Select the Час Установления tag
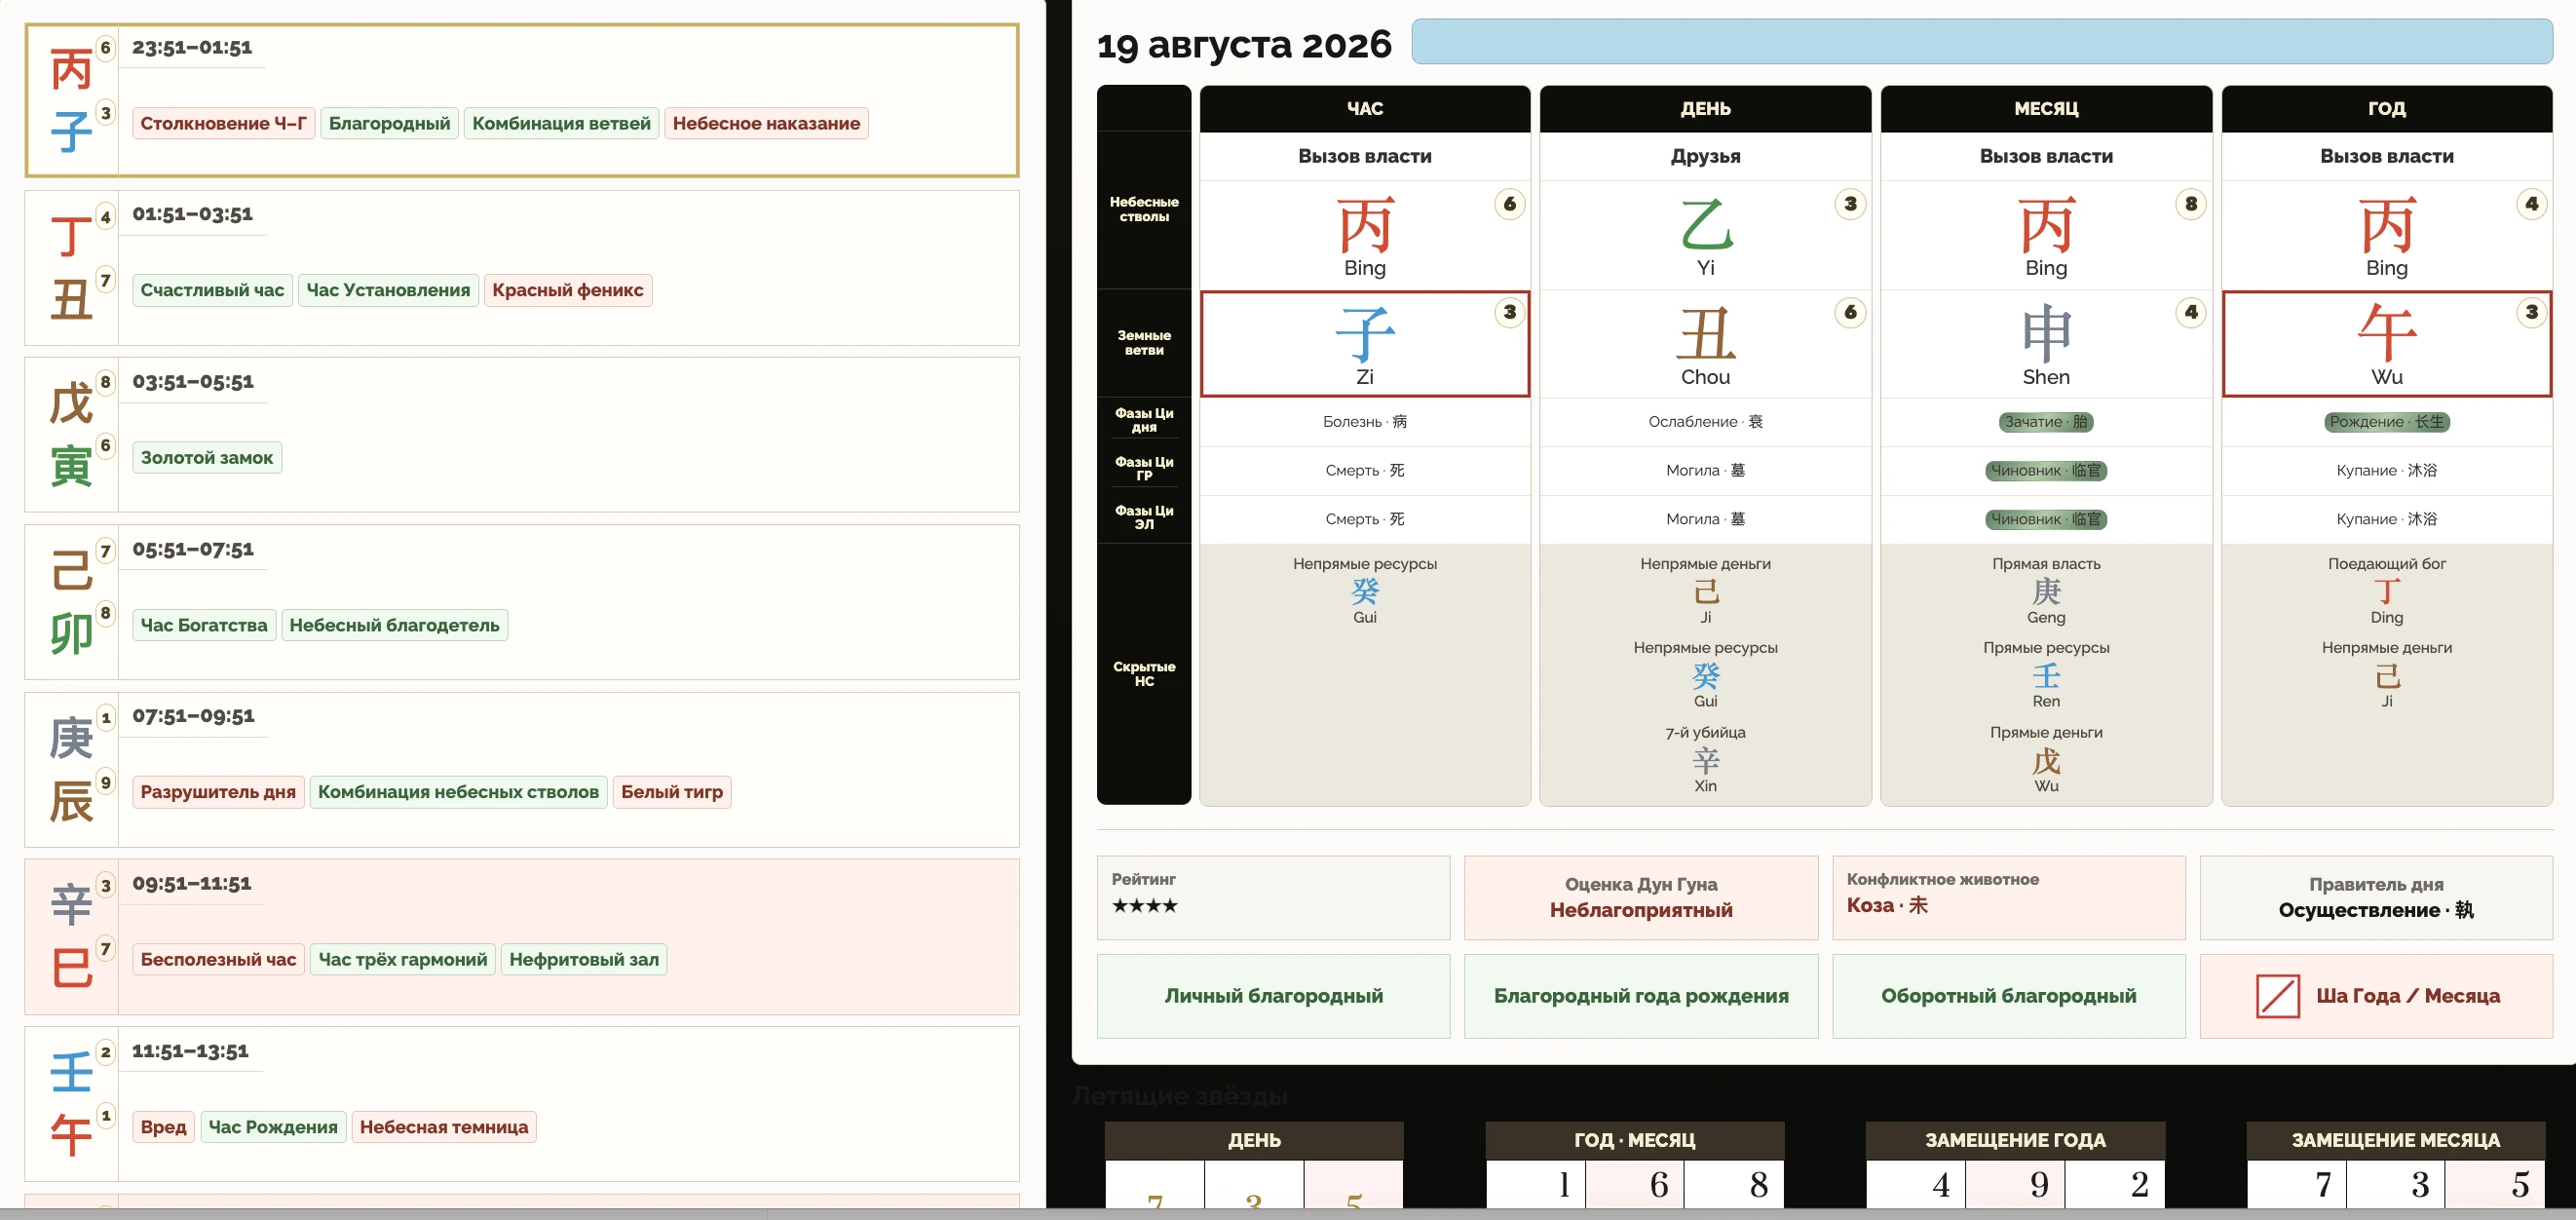2576x1220 pixels. pos(388,290)
